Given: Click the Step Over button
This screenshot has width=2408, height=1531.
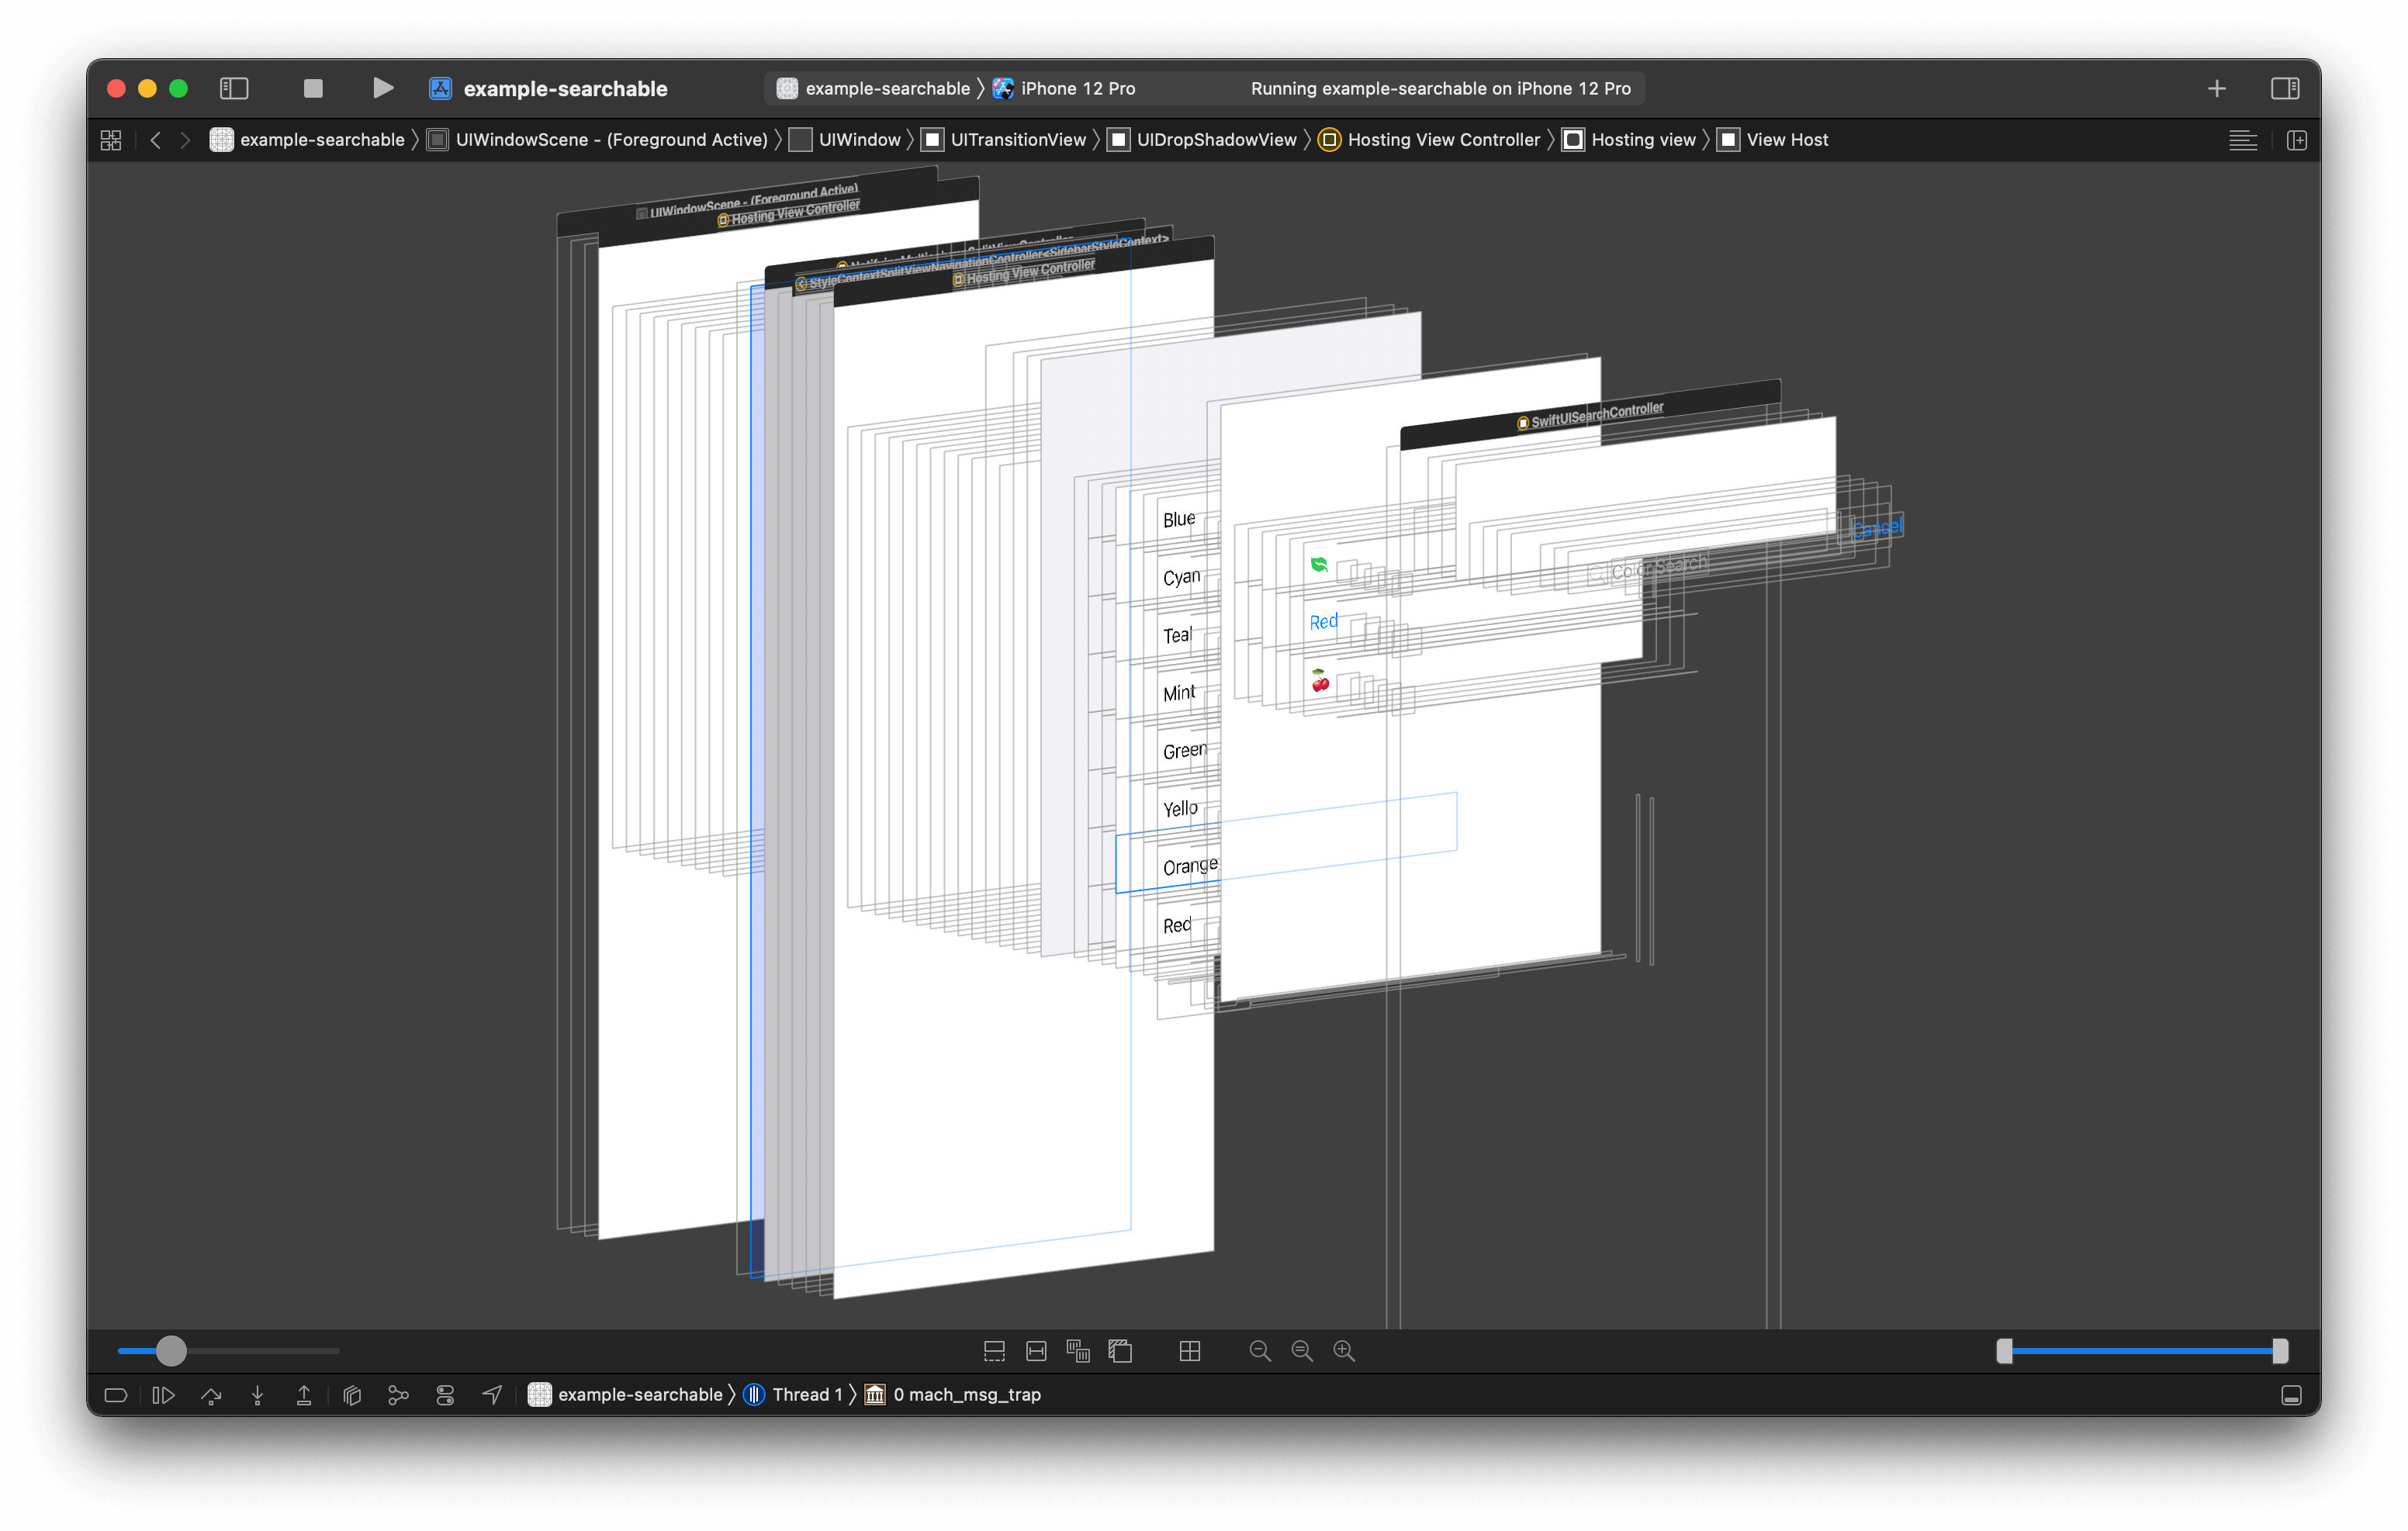Looking at the screenshot, I should [211, 1395].
